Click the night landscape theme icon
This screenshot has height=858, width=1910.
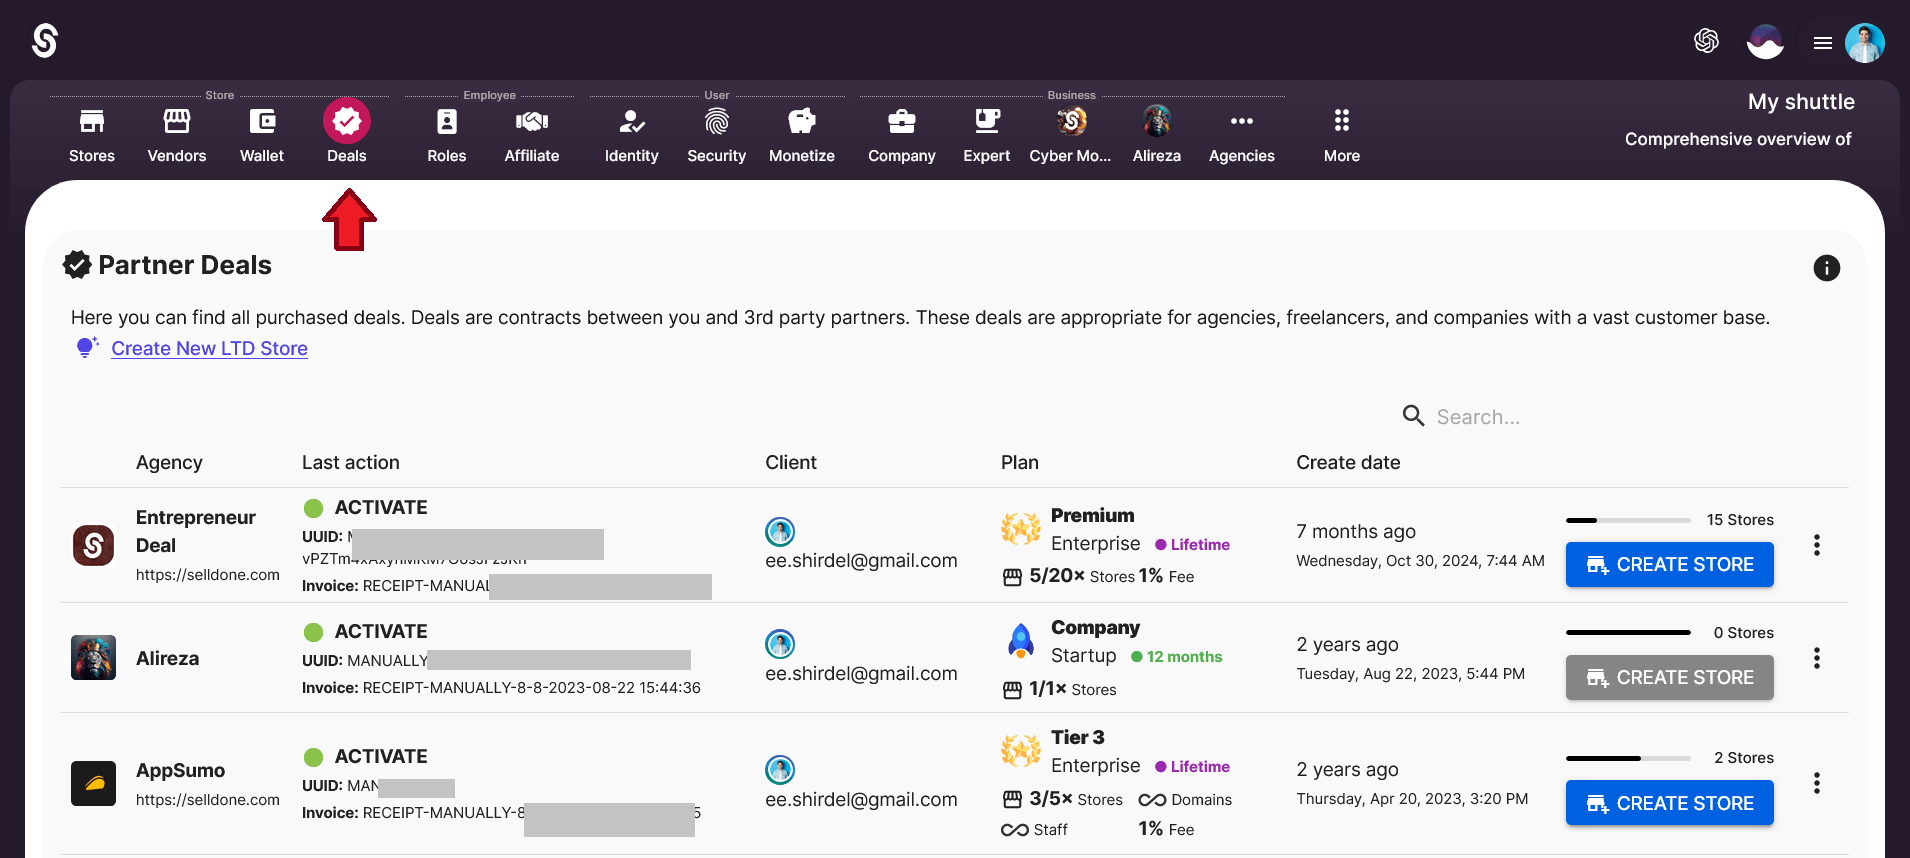(1765, 42)
